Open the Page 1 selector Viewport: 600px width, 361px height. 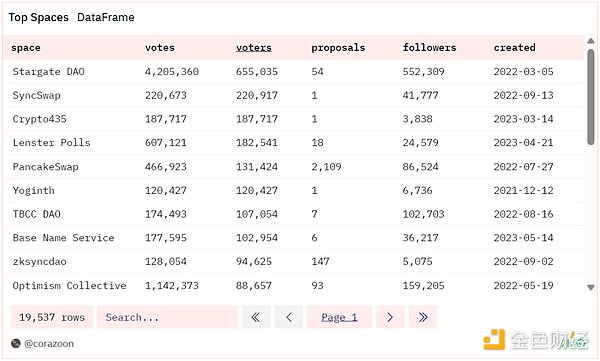tap(339, 317)
